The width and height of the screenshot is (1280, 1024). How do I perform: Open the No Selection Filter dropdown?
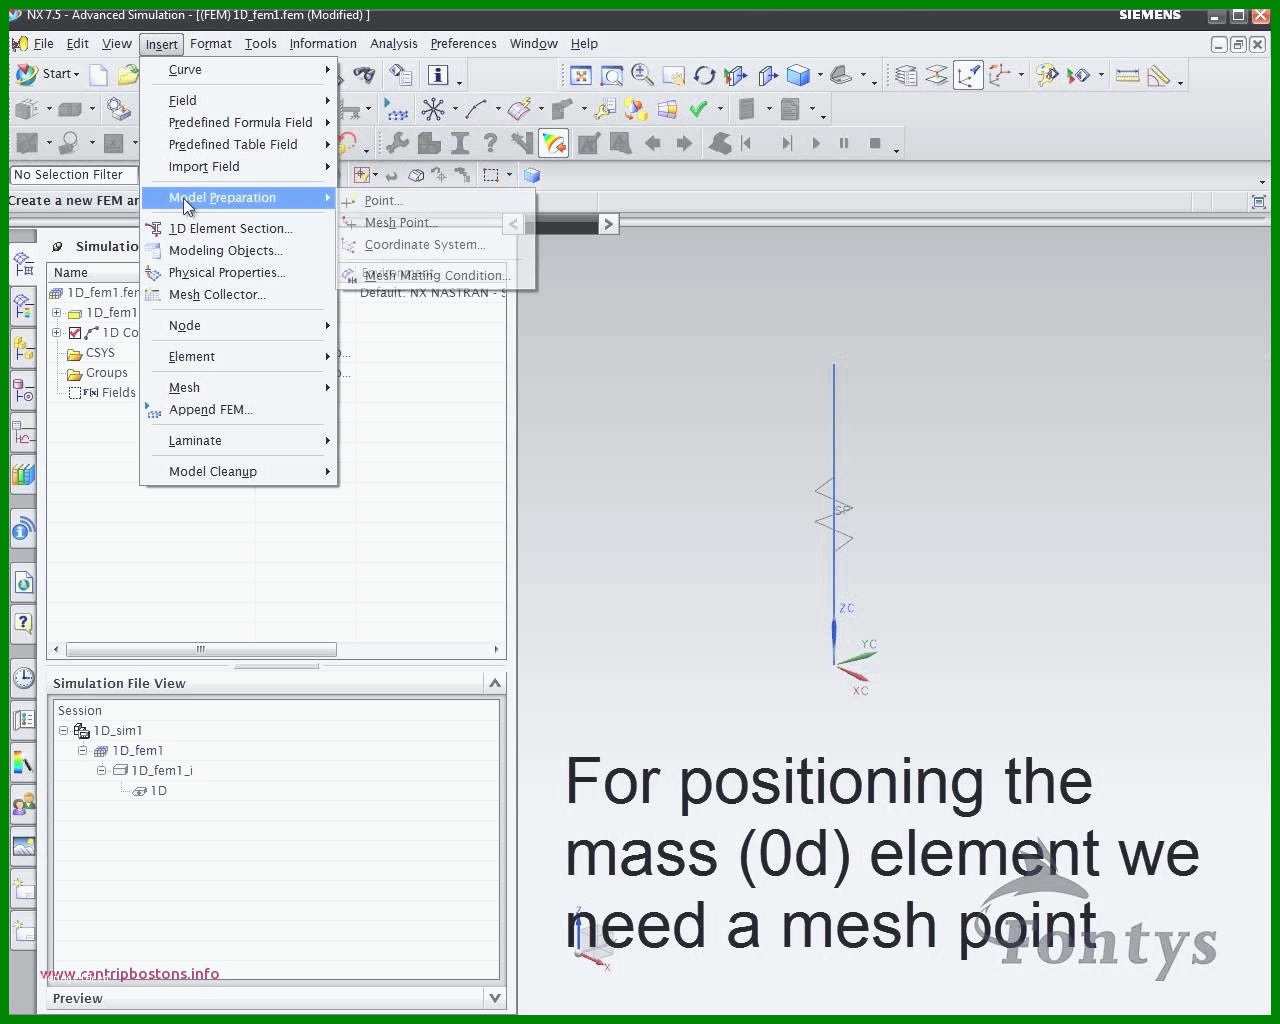point(74,175)
